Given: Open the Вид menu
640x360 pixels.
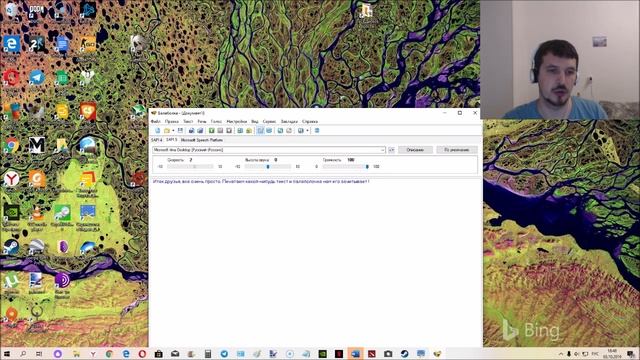Looking at the screenshot, I should (255, 122).
